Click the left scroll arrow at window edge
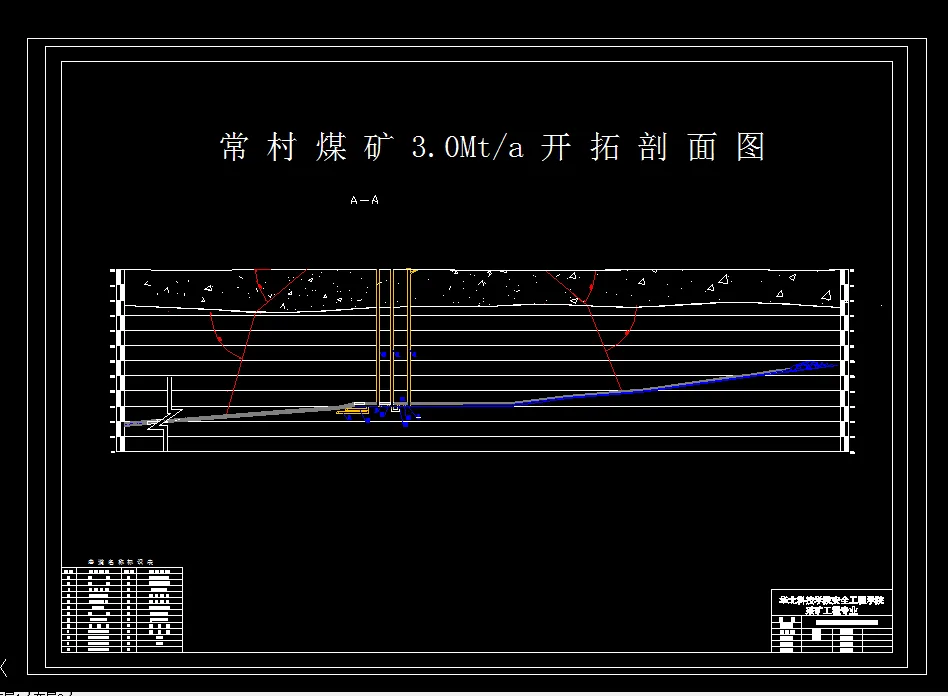This screenshot has height=696, width=948. coord(4,668)
